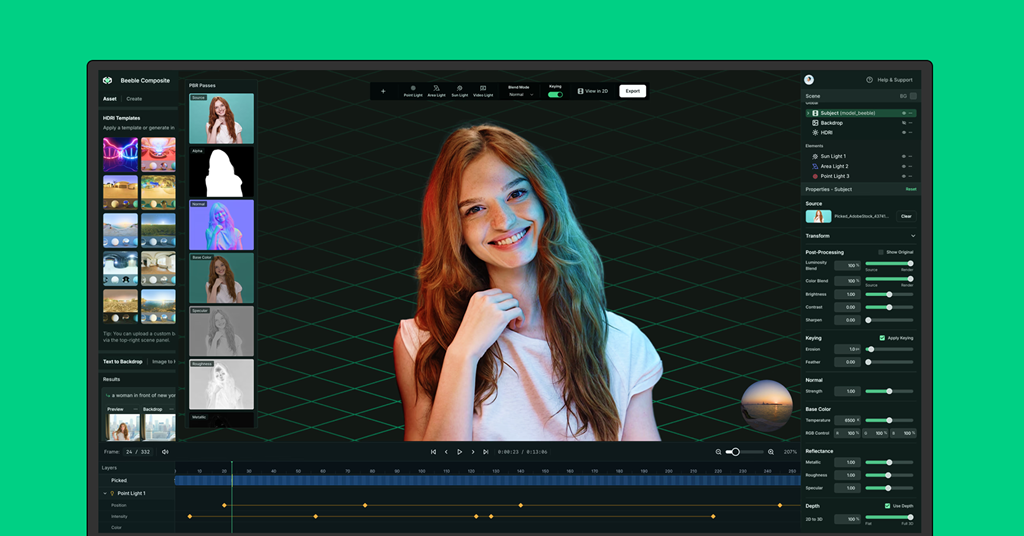Collapse the Point Light 1 layer
The height and width of the screenshot is (536, 1024).
pos(105,493)
